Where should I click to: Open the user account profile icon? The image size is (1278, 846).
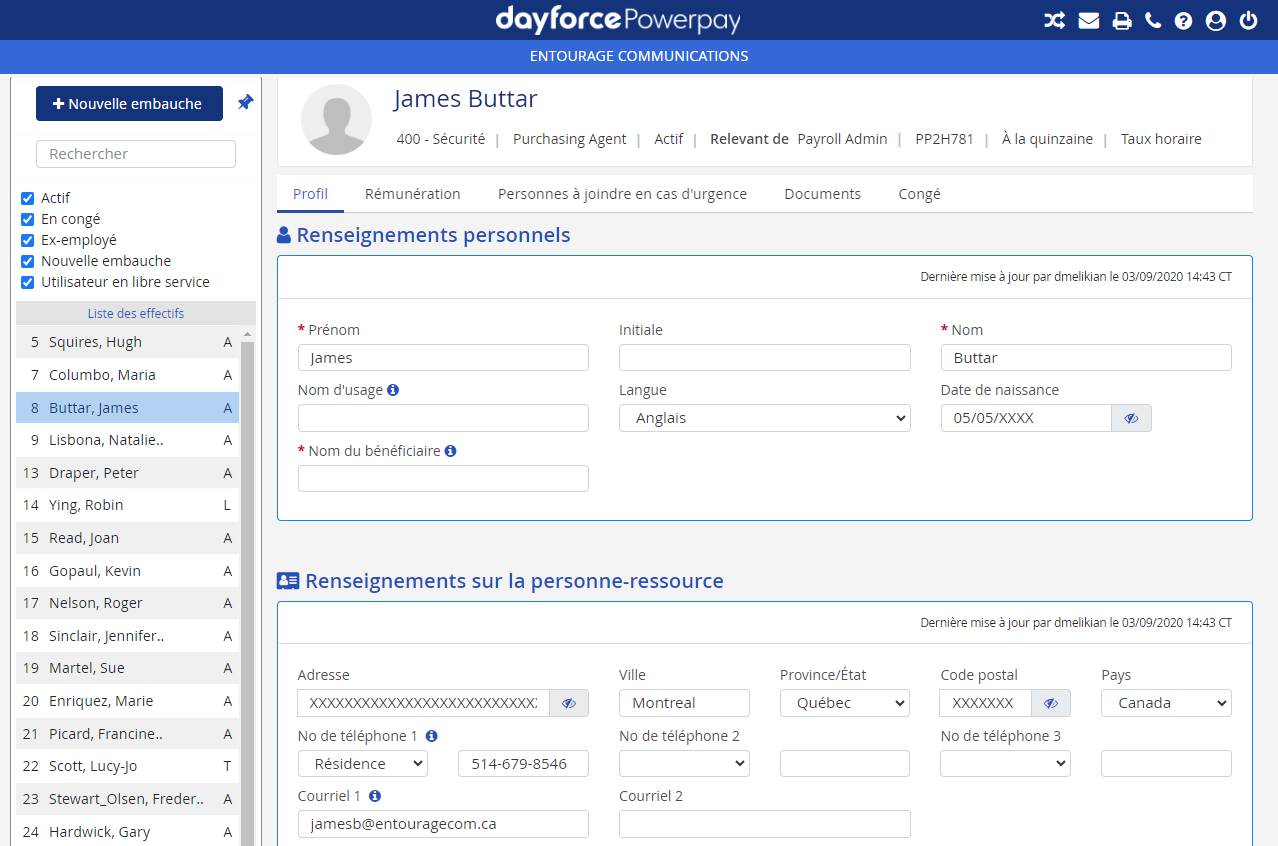[x=1215, y=20]
